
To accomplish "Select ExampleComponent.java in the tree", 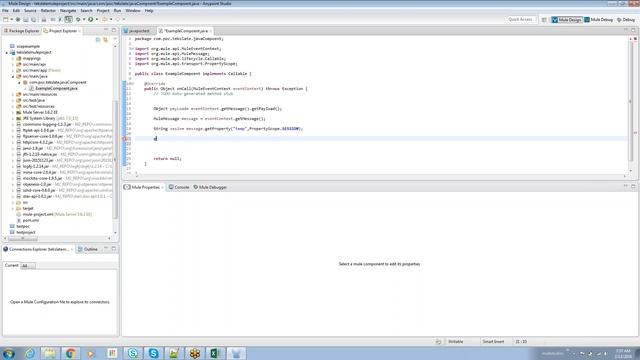I will click(x=56, y=88).
